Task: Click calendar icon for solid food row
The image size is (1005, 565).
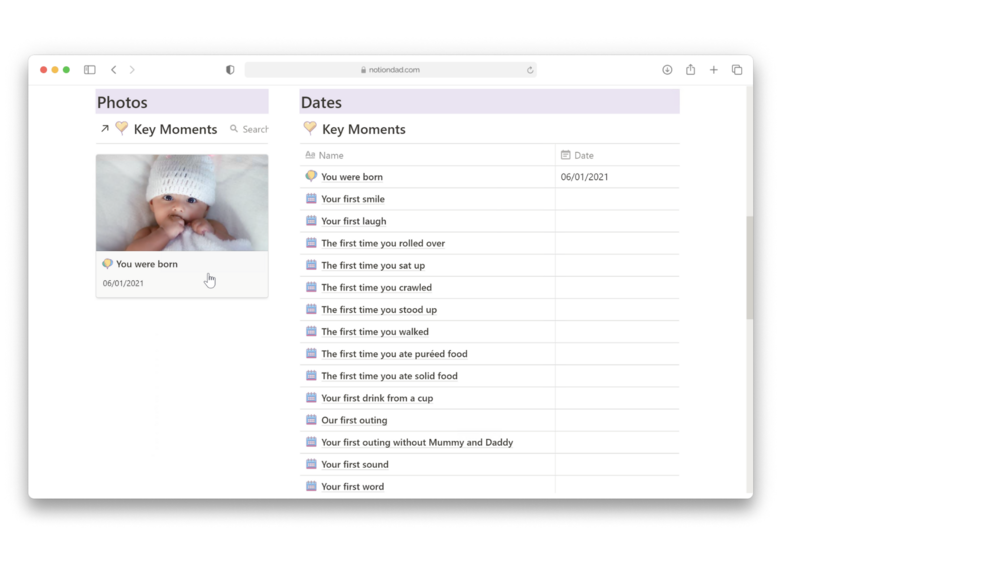Action: [x=311, y=375]
